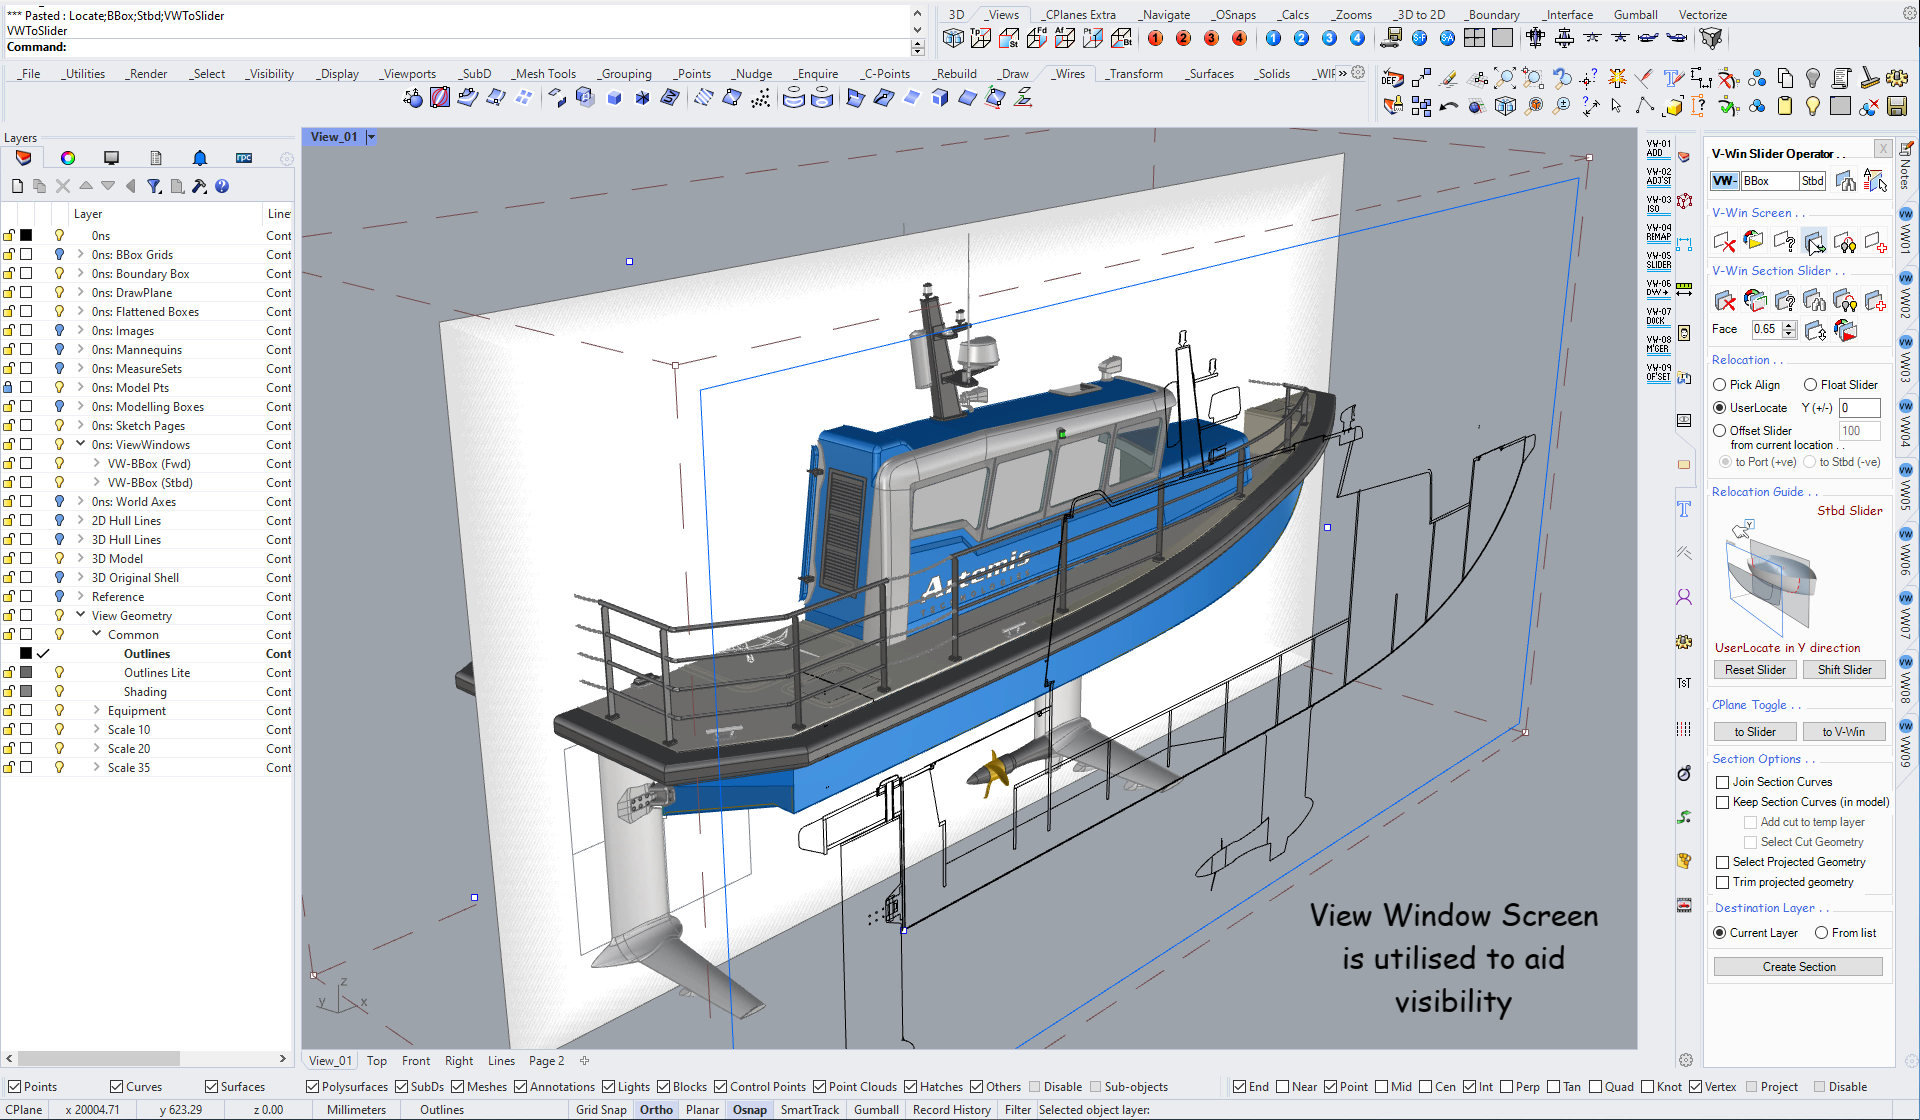Select the Pick Align radio button

(1720, 385)
